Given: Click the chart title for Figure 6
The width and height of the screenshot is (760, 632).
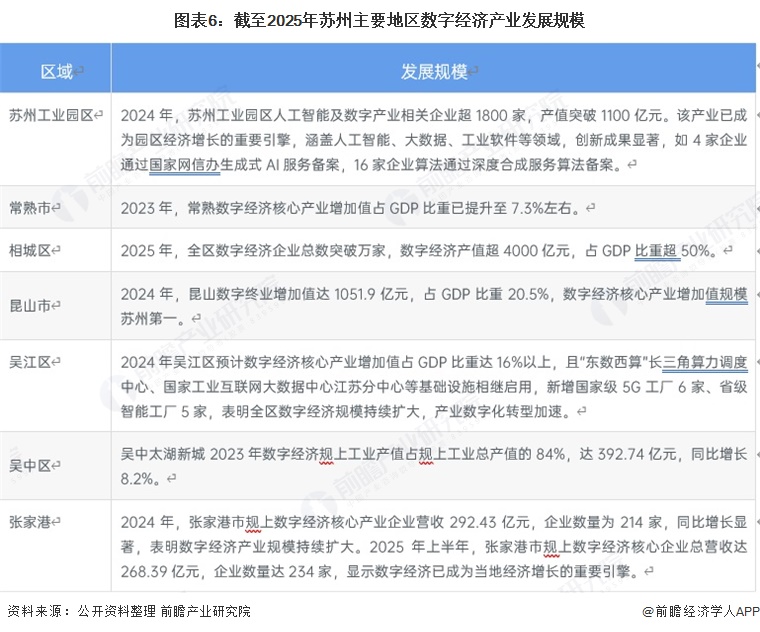Looking at the screenshot, I should click(x=379, y=19).
